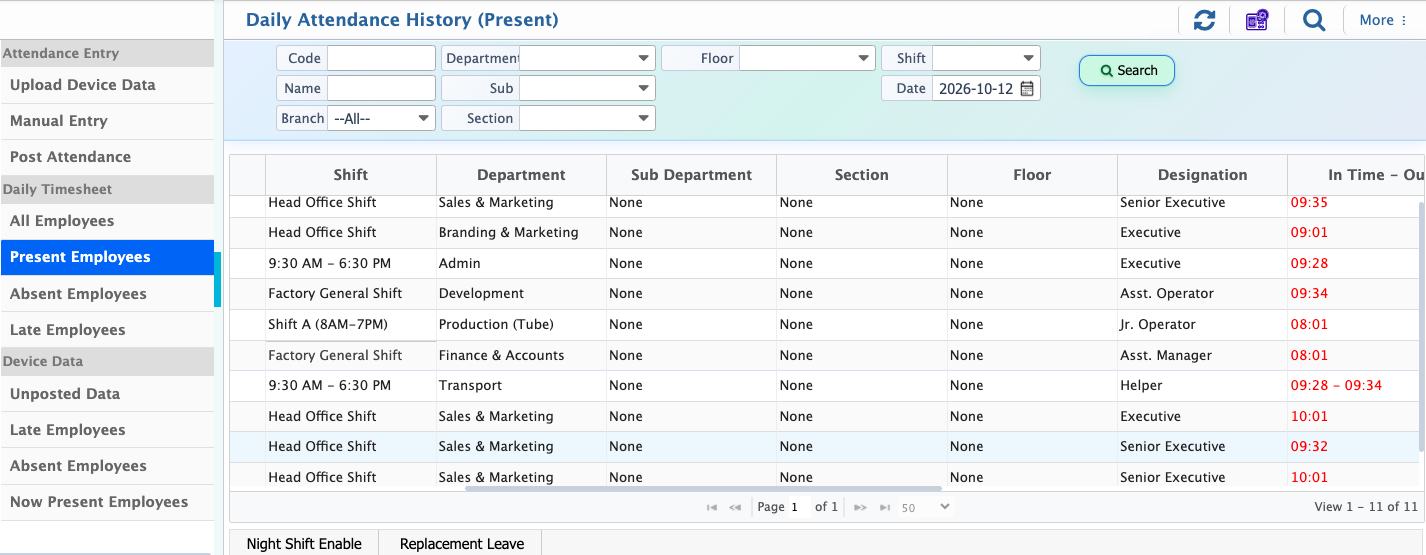The width and height of the screenshot is (1426, 555).
Task: Click the table vertical scrollbar
Action: click(x=1422, y=325)
